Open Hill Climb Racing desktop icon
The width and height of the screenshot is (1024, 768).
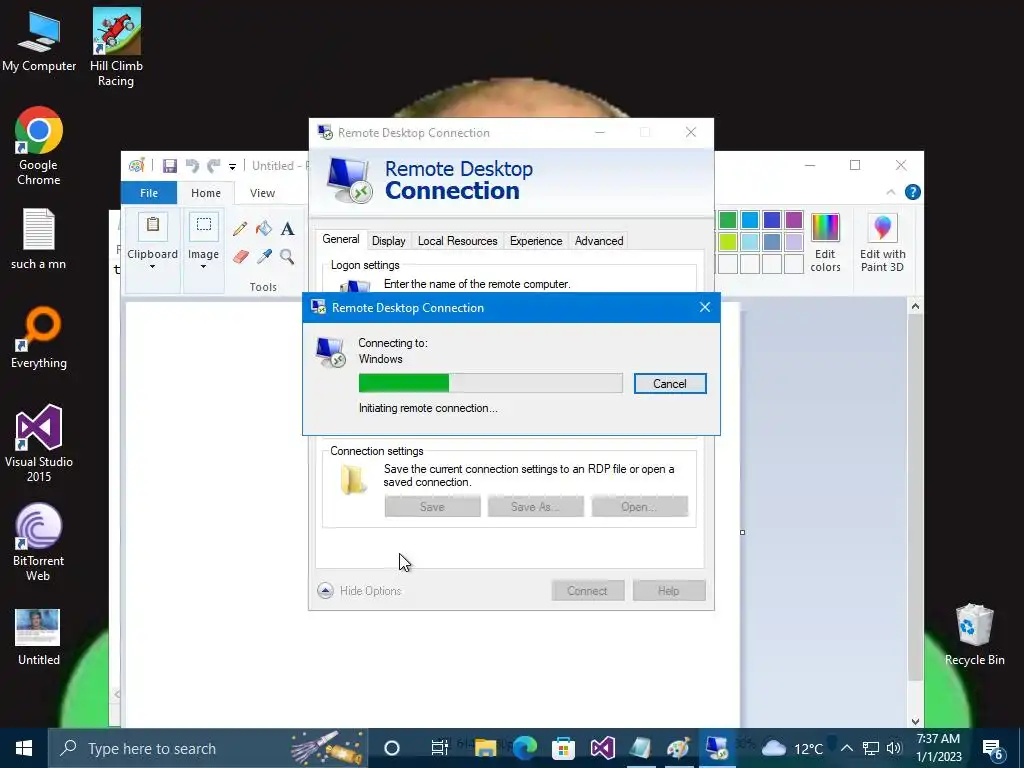(116, 48)
